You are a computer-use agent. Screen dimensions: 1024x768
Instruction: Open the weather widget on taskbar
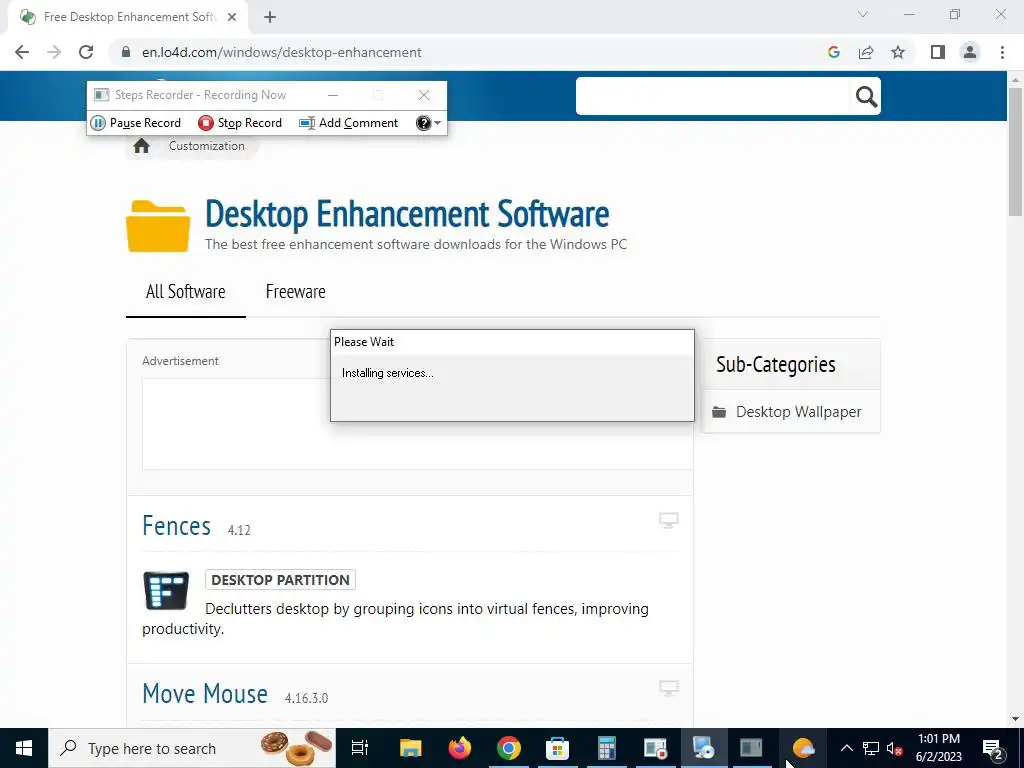803,748
